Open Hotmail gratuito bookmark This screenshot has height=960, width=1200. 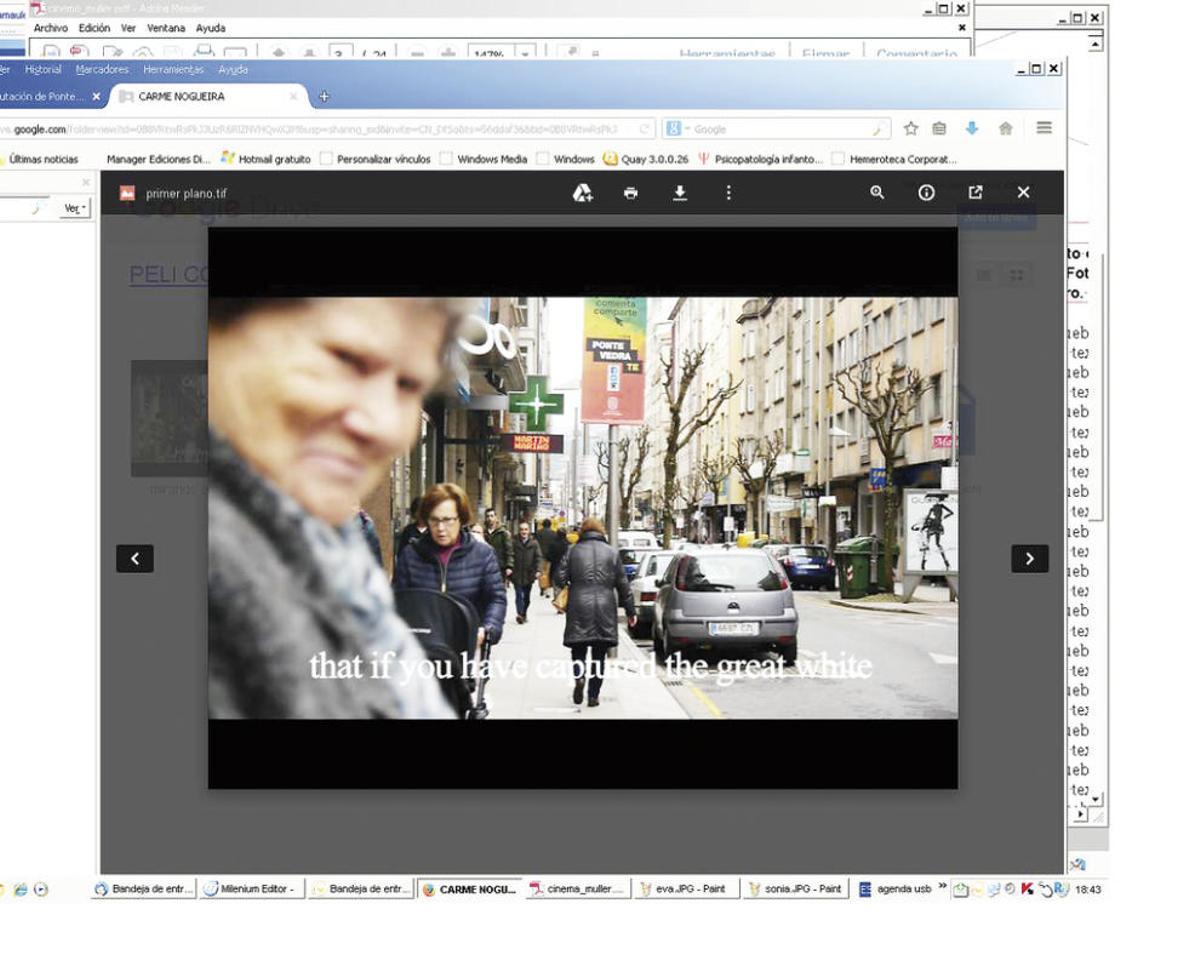265,159
